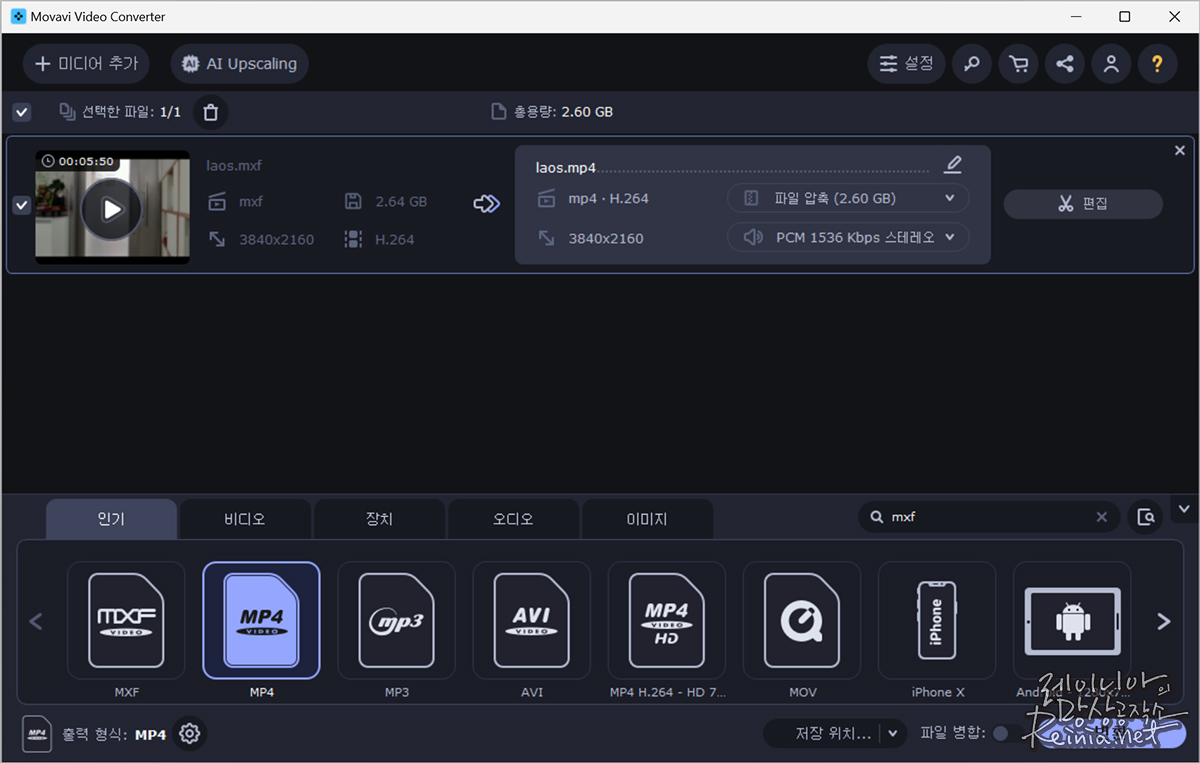Click the laos.mp4 output filename
The image size is (1200, 763).
point(566,167)
